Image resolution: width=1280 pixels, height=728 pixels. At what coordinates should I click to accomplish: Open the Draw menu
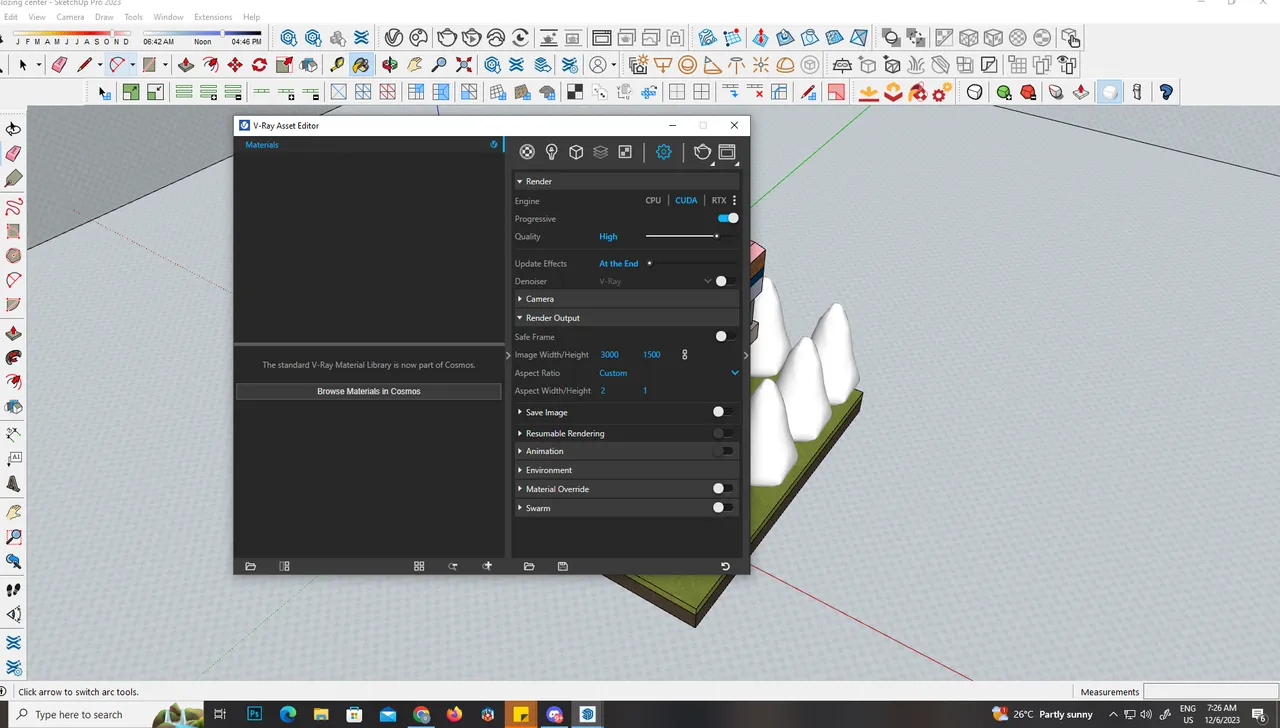[x=104, y=17]
